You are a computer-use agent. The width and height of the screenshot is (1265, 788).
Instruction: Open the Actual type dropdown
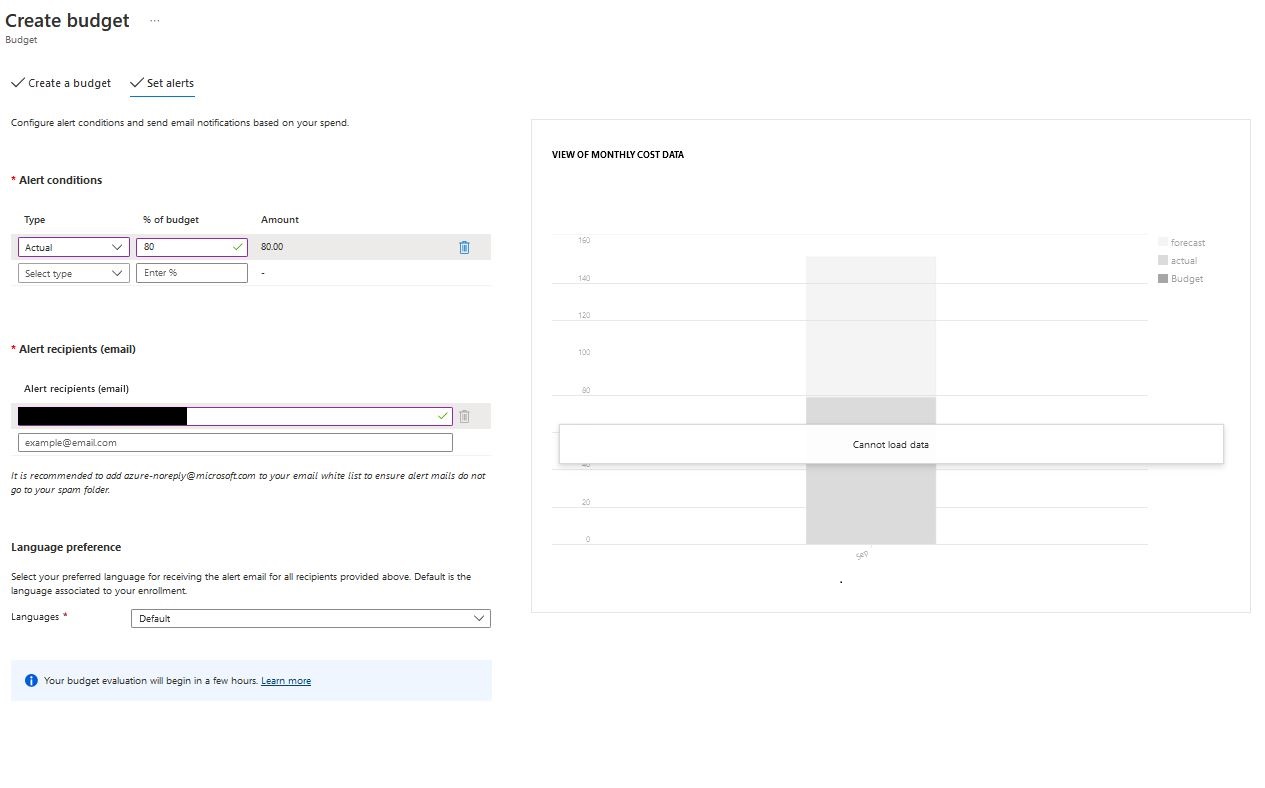(74, 247)
